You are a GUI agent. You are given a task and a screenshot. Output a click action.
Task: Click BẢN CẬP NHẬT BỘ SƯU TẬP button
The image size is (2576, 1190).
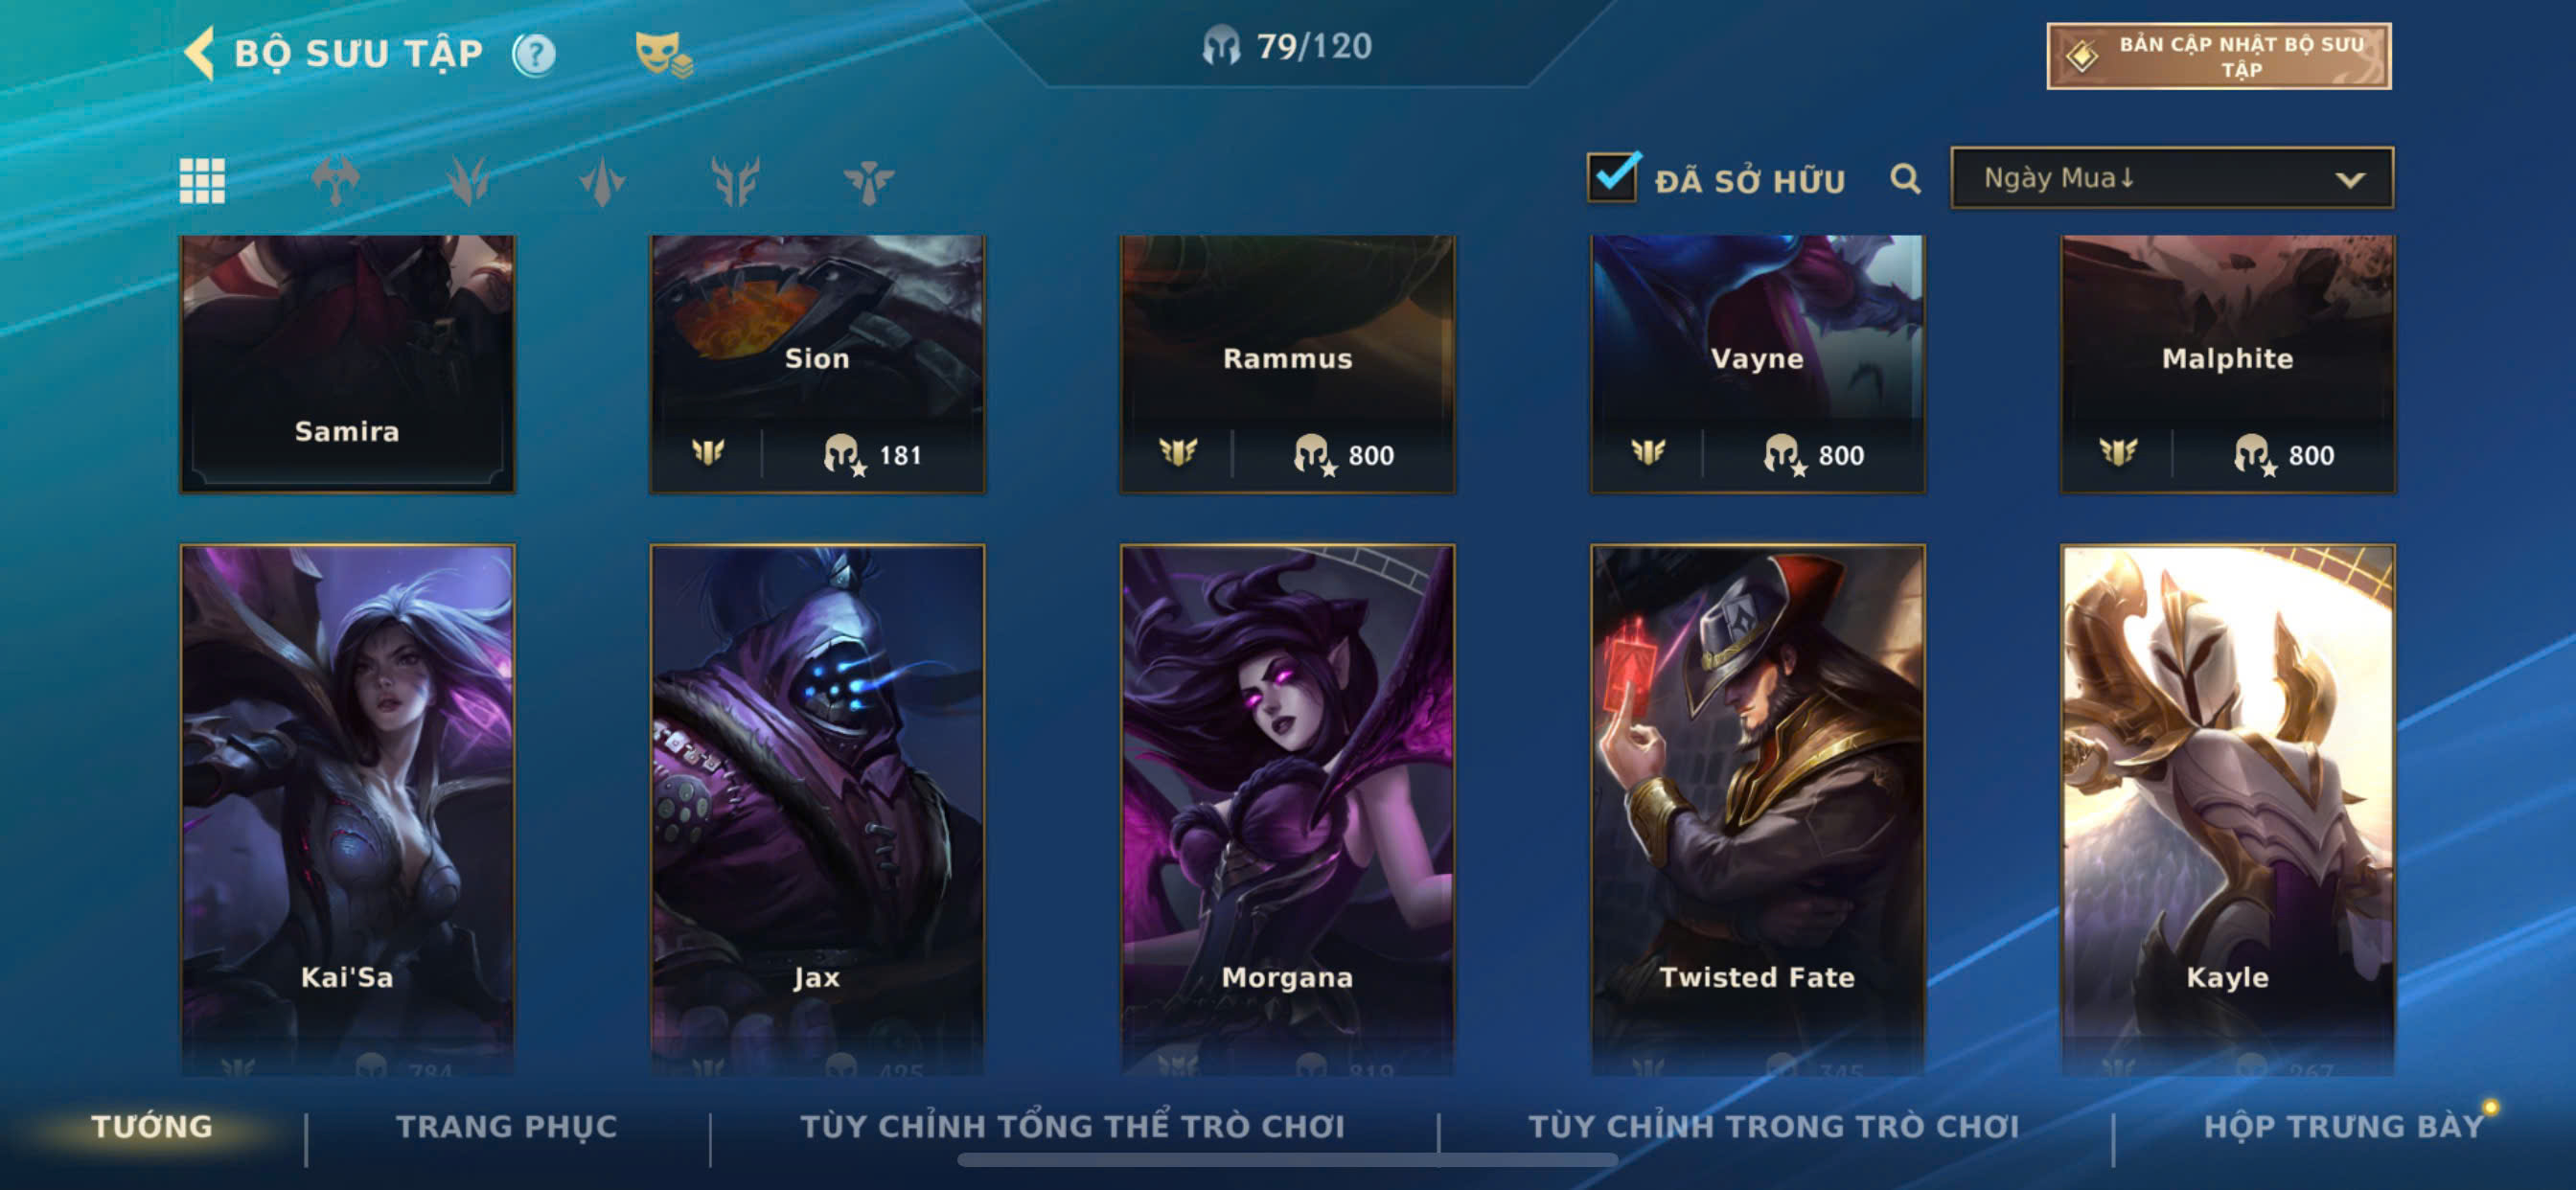(2218, 56)
